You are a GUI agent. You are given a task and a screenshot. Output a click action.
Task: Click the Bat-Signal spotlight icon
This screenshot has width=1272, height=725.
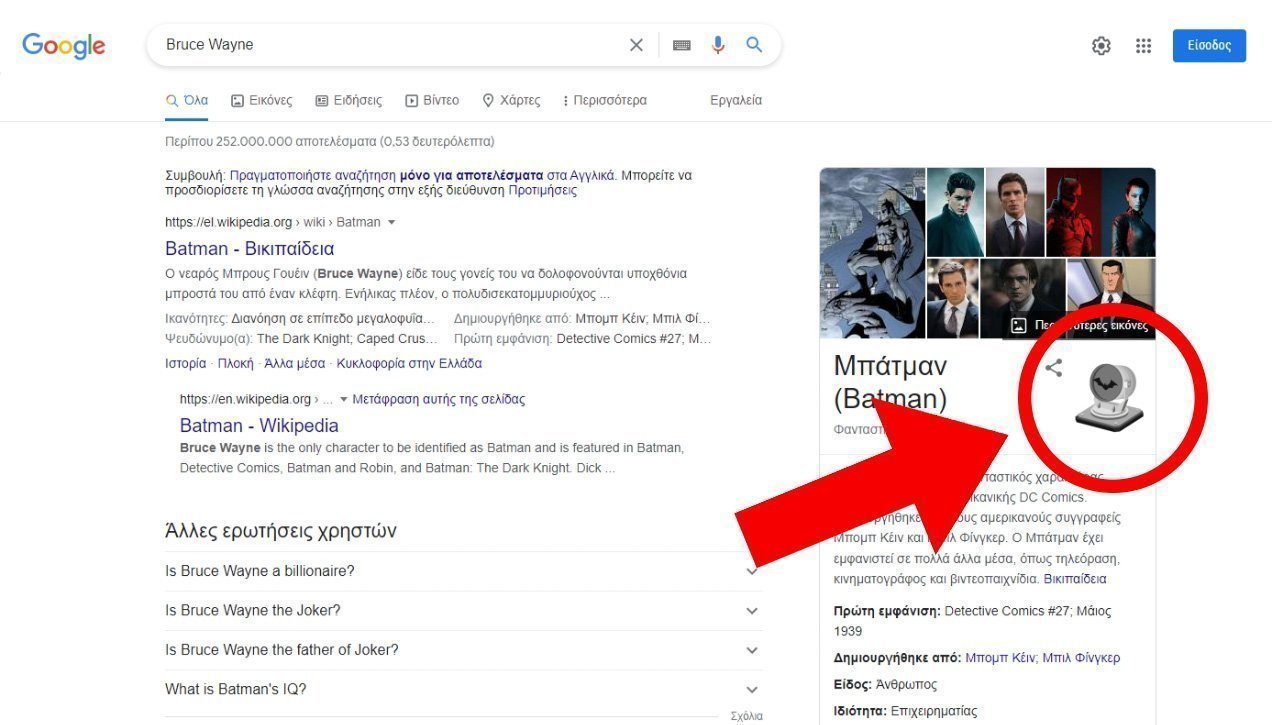(1111, 397)
